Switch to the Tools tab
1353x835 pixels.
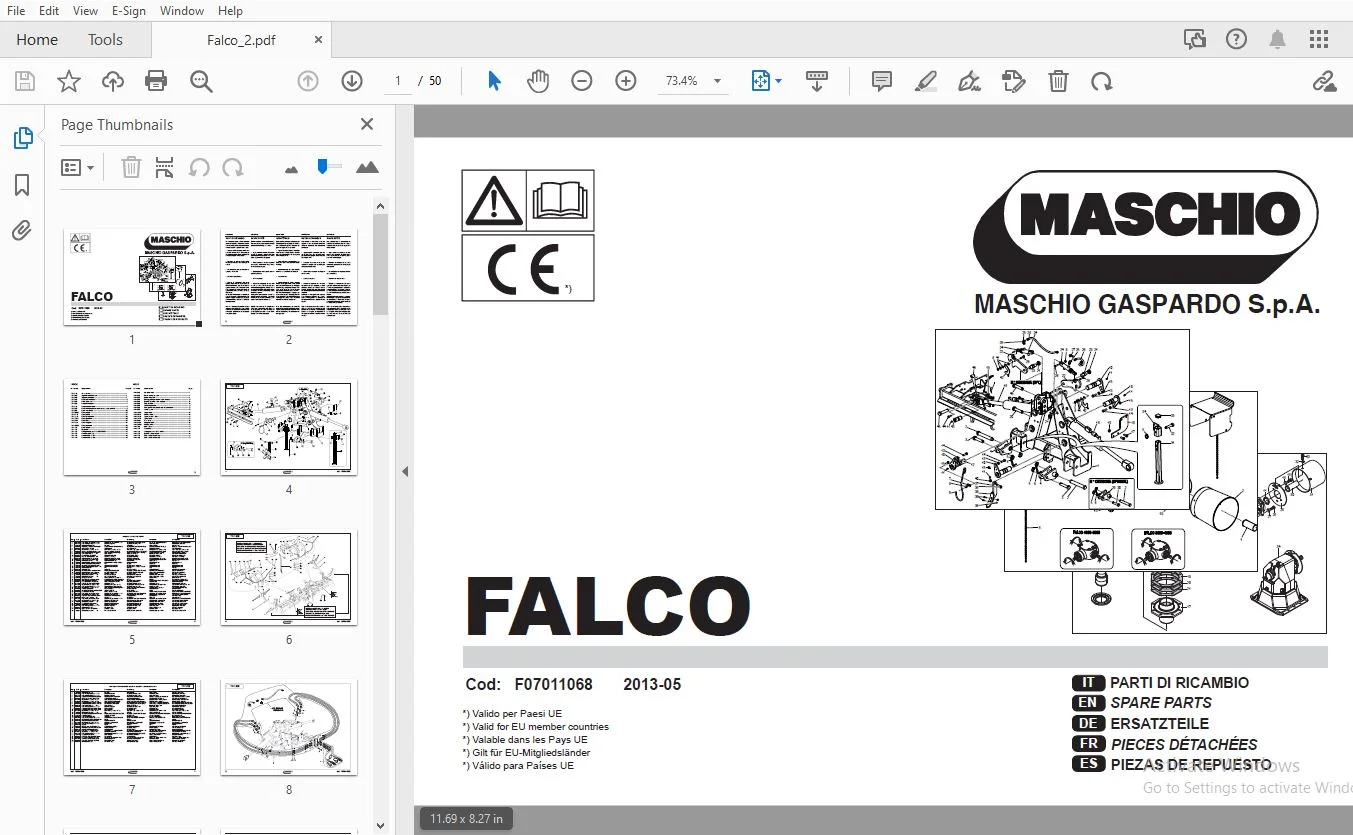(x=105, y=40)
